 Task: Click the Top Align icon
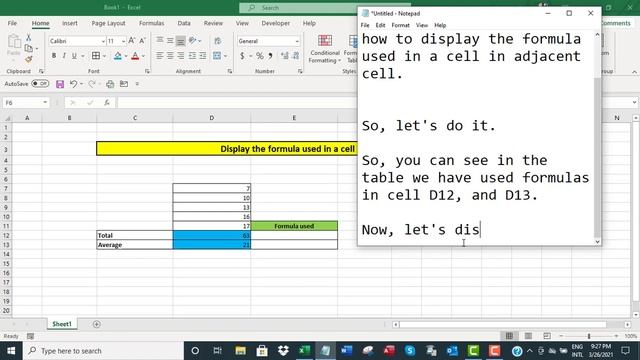pyautogui.click(x=160, y=41)
